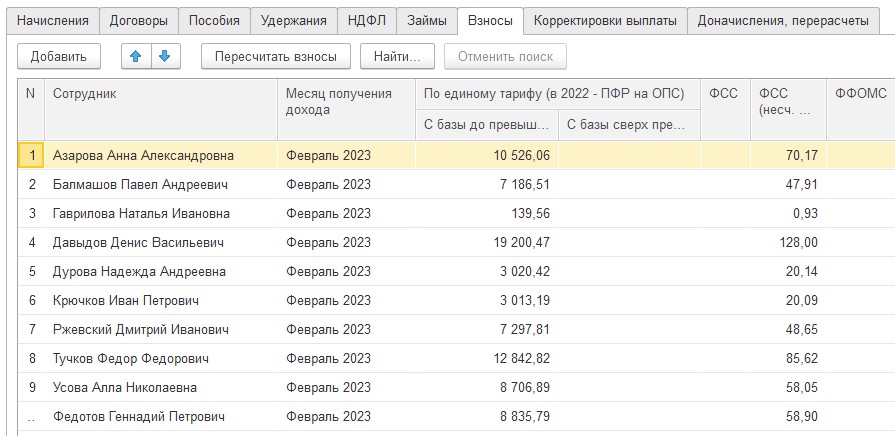895x436 pixels.
Task: Open the Пособия tab
Action: 214,20
